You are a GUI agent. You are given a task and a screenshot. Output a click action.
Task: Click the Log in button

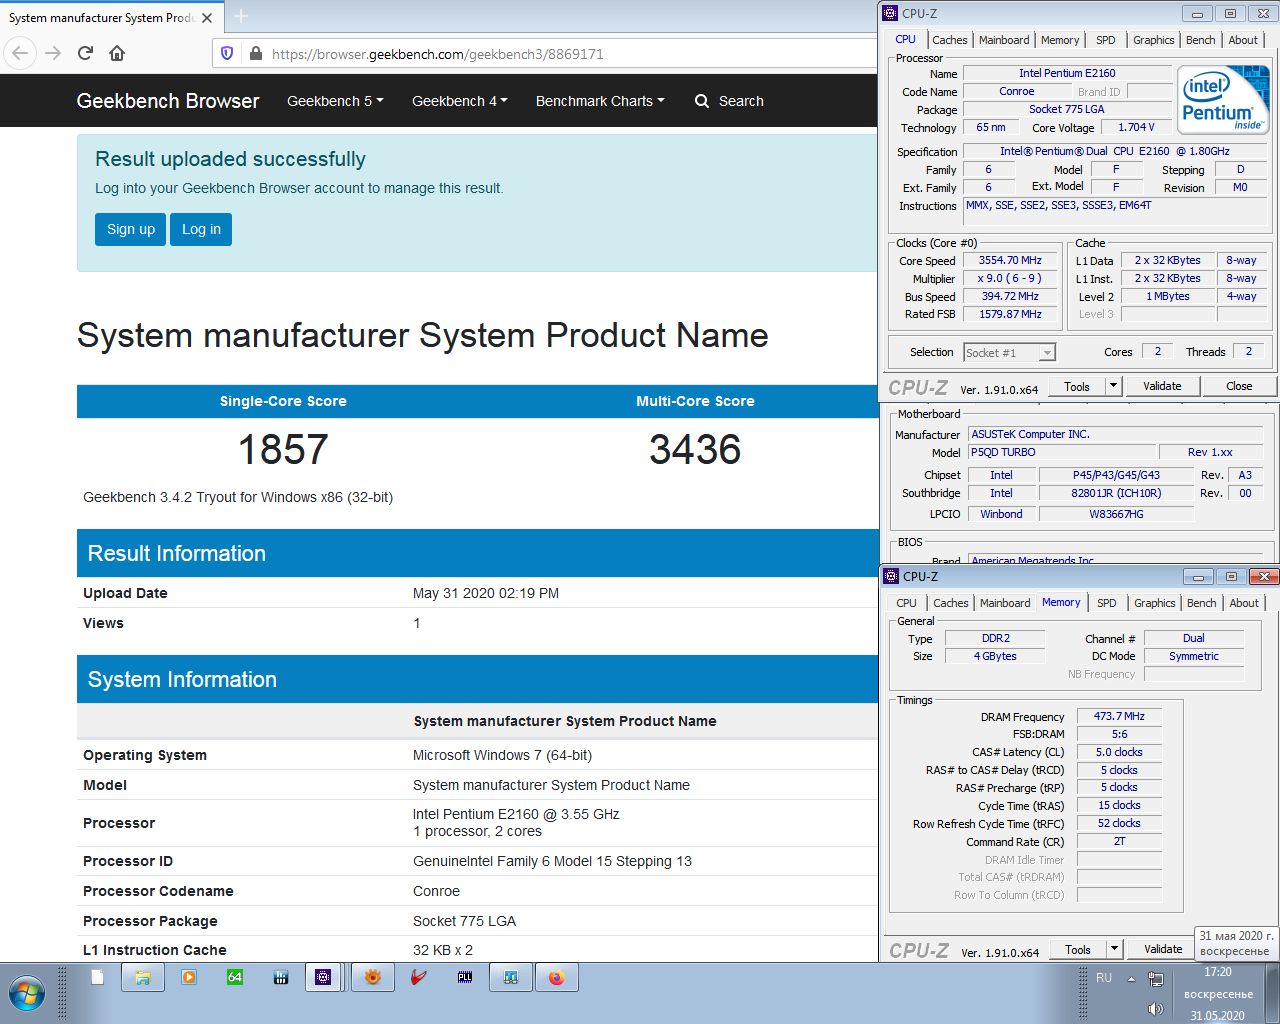click(201, 229)
